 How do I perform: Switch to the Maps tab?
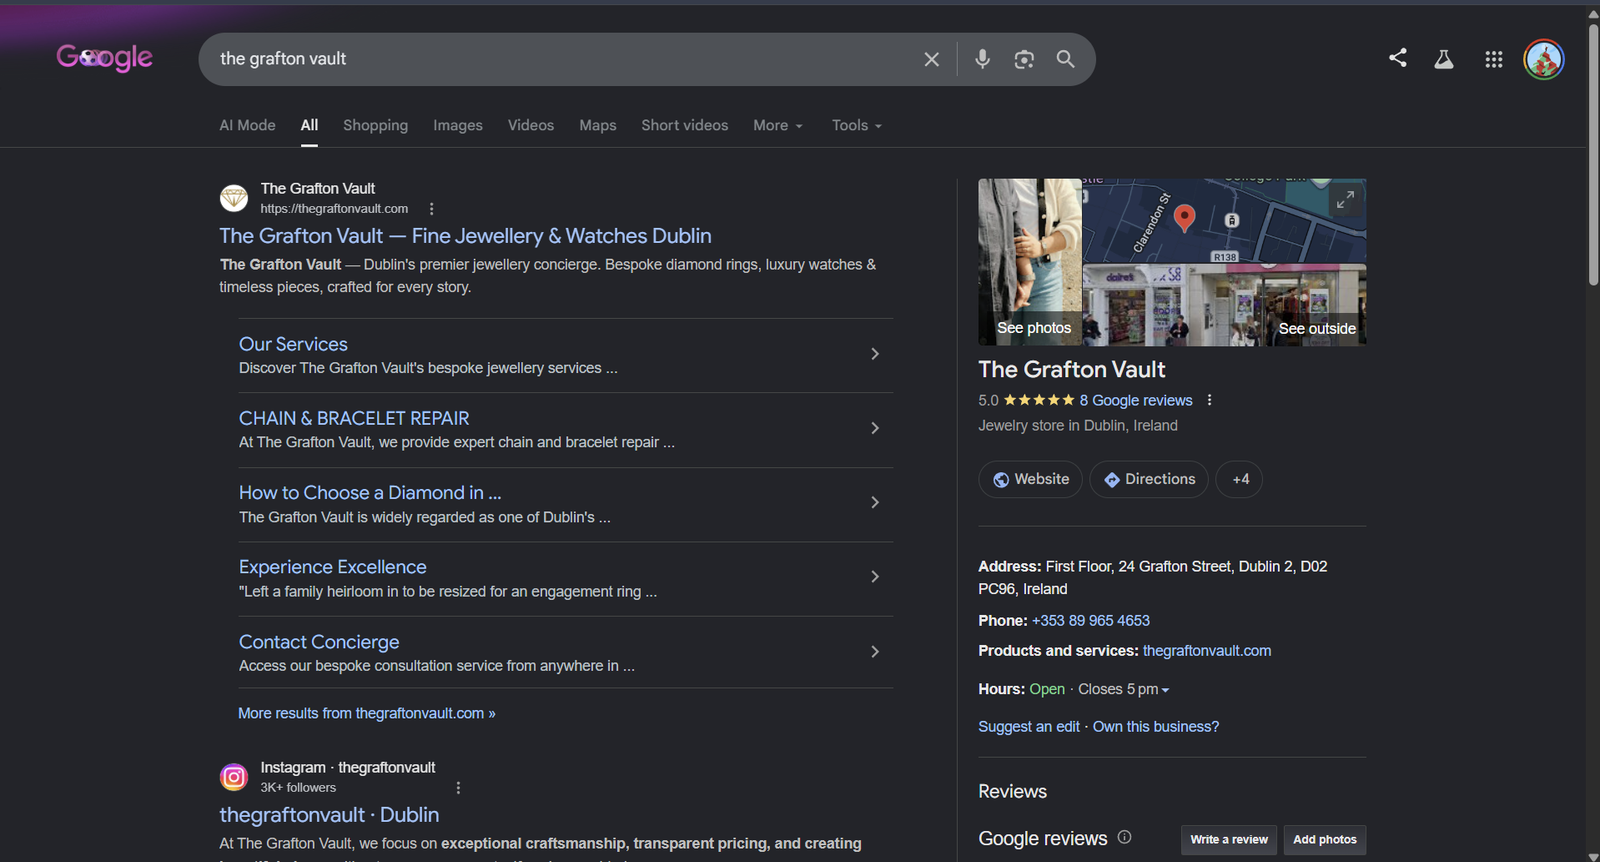597,125
